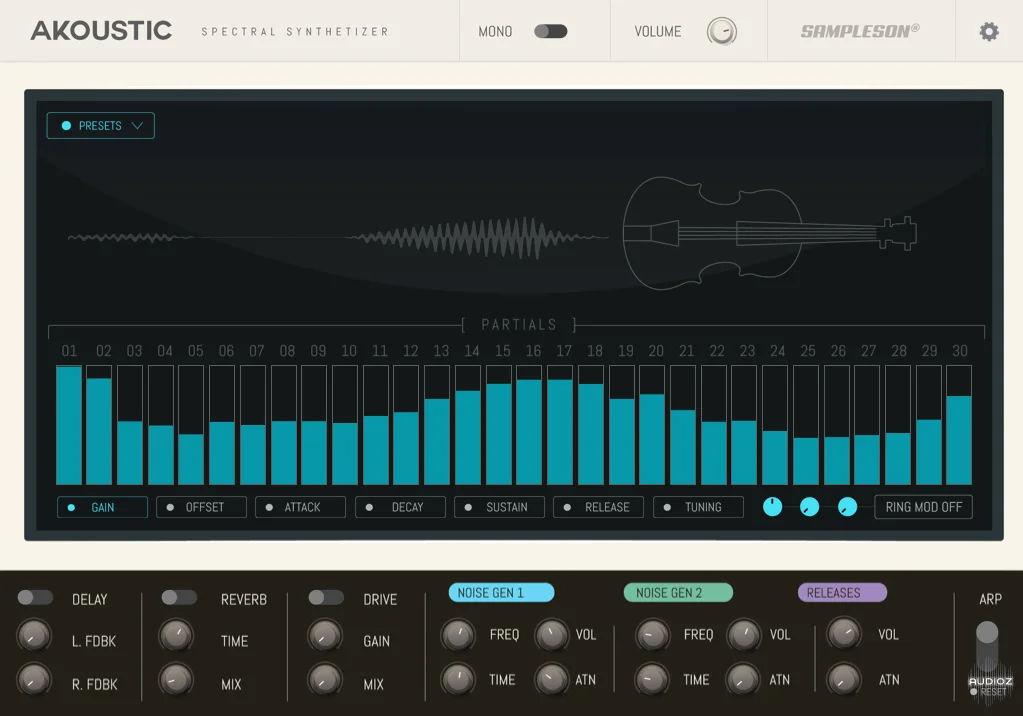1023x716 pixels.
Task: Adjust partial 01 gain bar
Action: [69, 425]
